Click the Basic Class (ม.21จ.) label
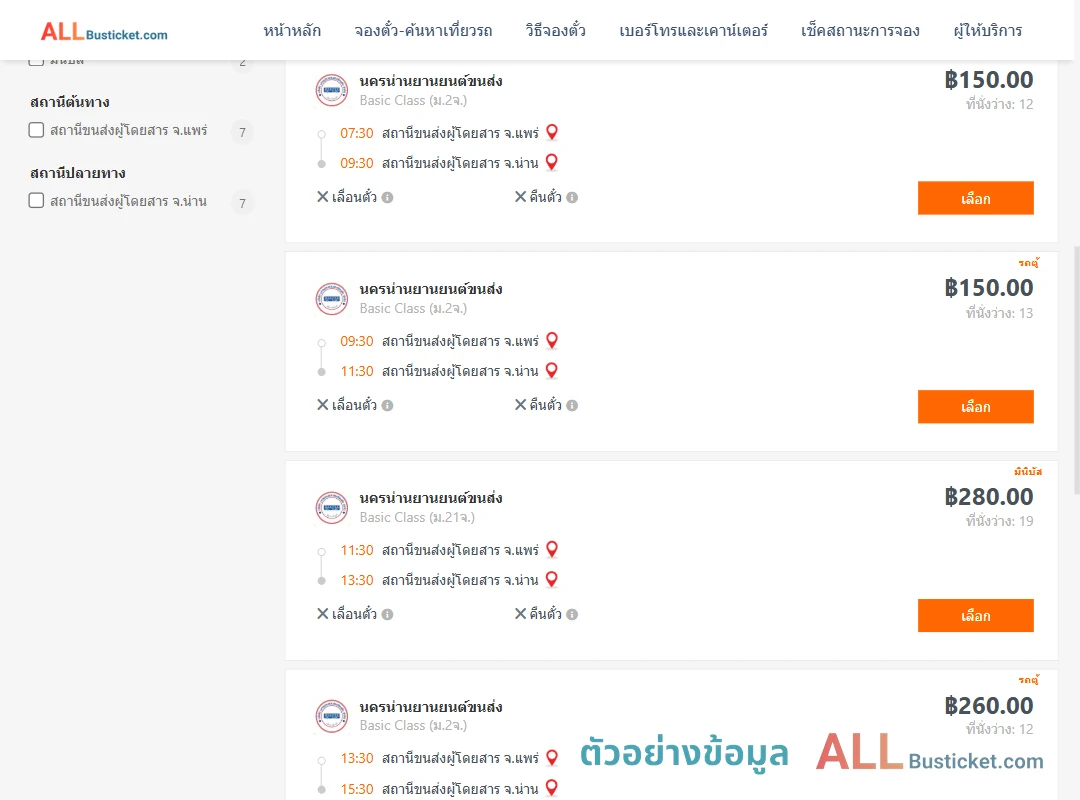This screenshot has height=800, width=1080. click(x=417, y=517)
